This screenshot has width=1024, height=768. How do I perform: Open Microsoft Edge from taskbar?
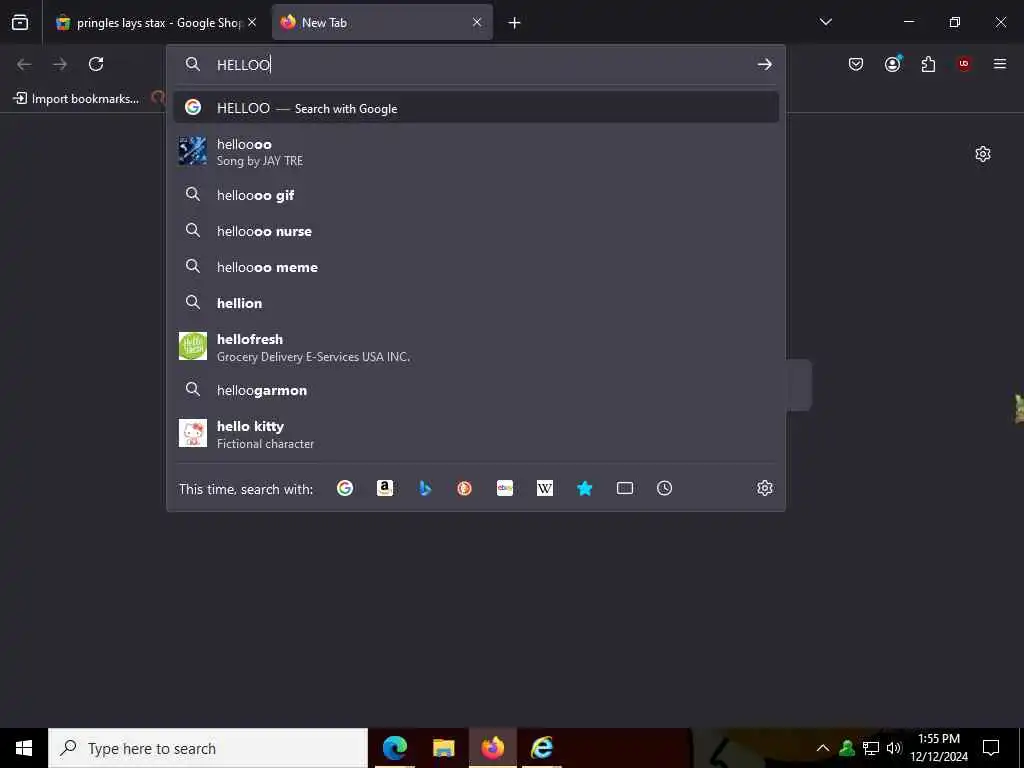[x=394, y=748]
